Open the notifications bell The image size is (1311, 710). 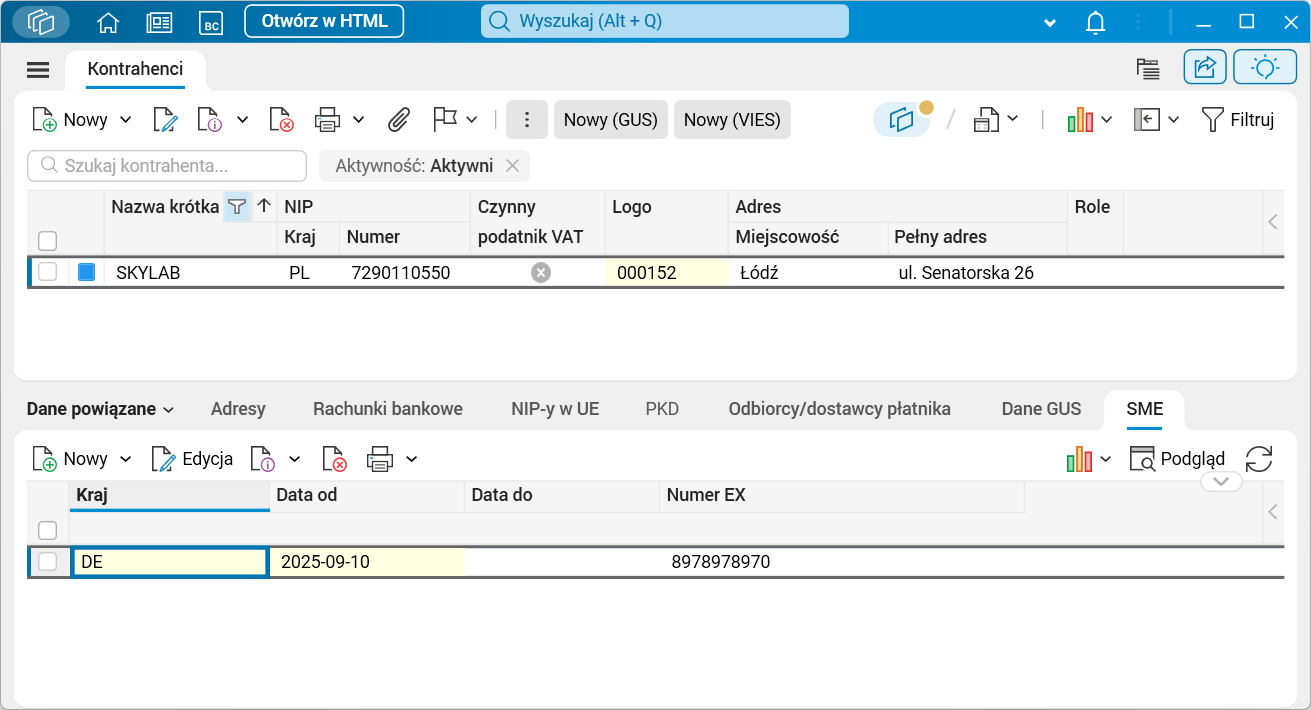pyautogui.click(x=1096, y=22)
